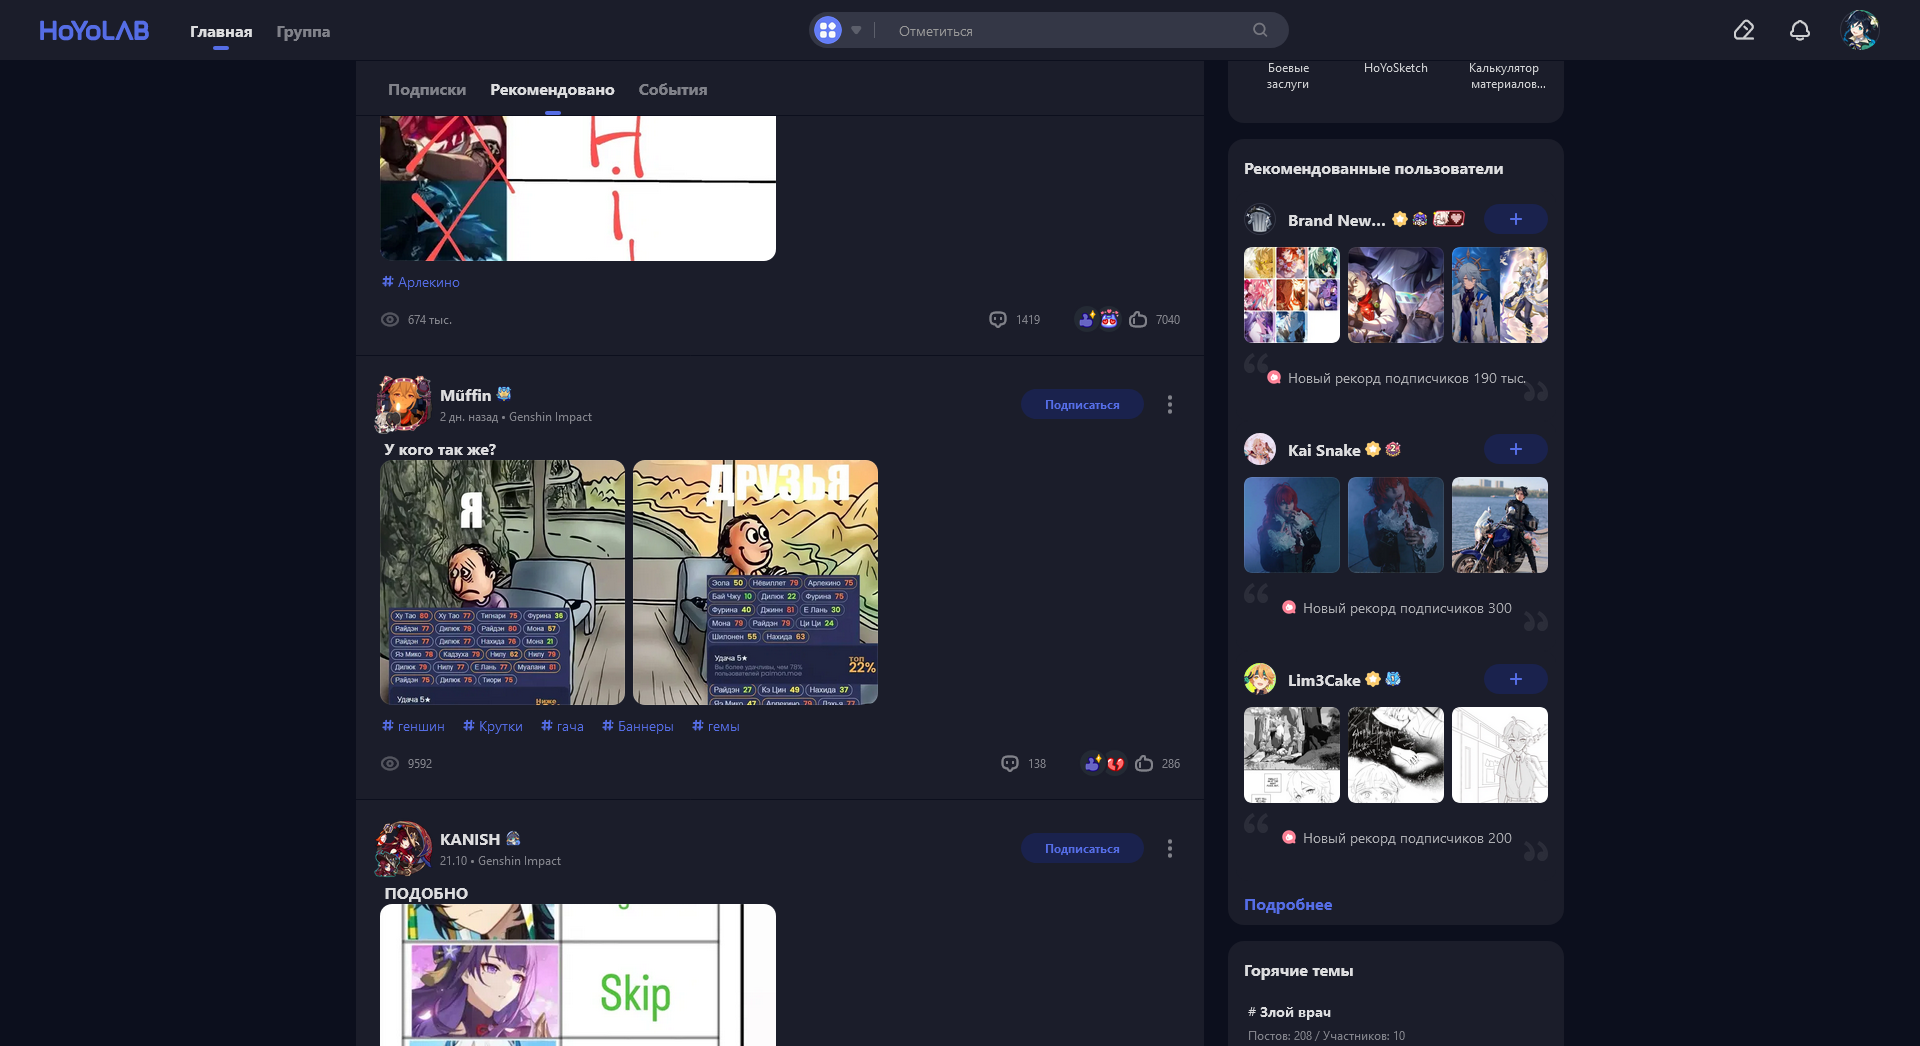Click Подробнее under recommended users
1920x1046 pixels.
[1288, 904]
